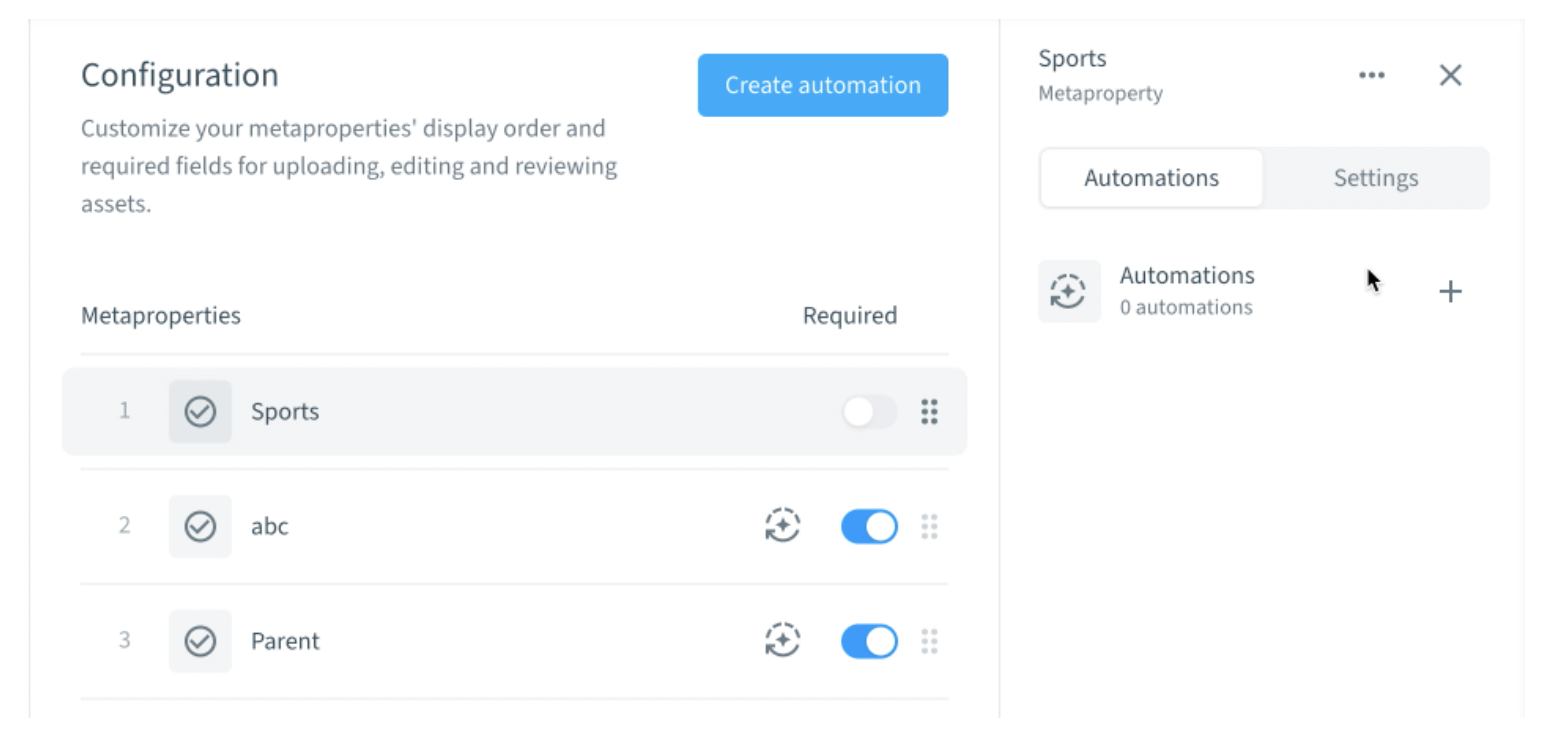This screenshot has height=734, width=1556.
Task: Open the three-dots menu for Sports metaproperty
Action: (1371, 75)
